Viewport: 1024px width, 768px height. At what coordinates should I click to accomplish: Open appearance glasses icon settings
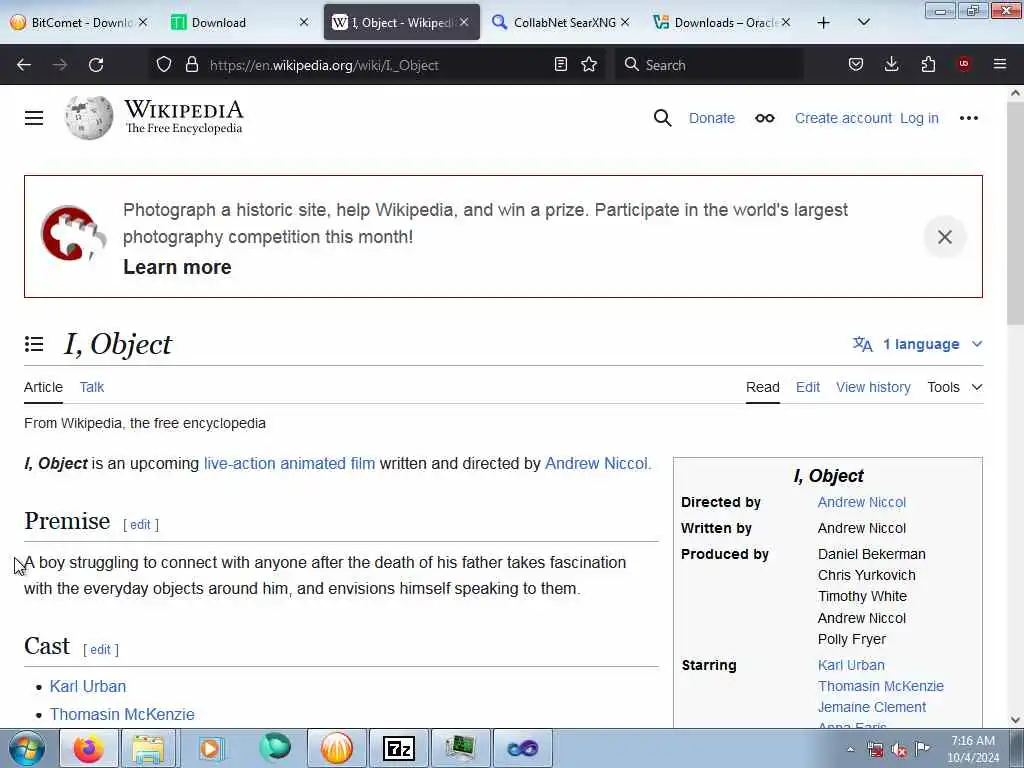click(765, 118)
